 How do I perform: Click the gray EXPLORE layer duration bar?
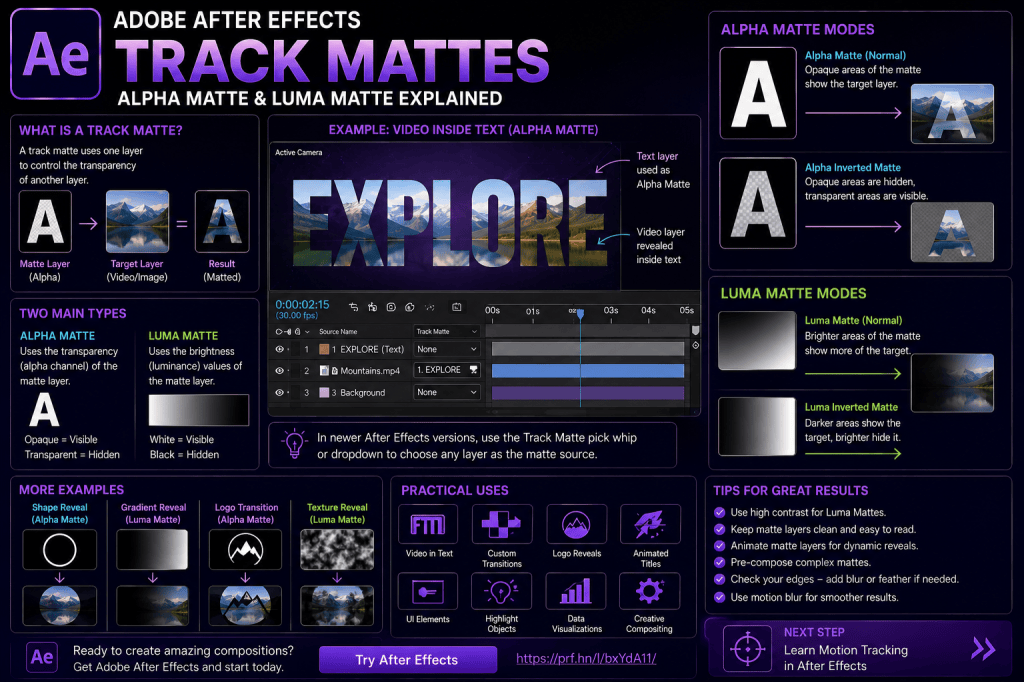pyautogui.click(x=588, y=349)
